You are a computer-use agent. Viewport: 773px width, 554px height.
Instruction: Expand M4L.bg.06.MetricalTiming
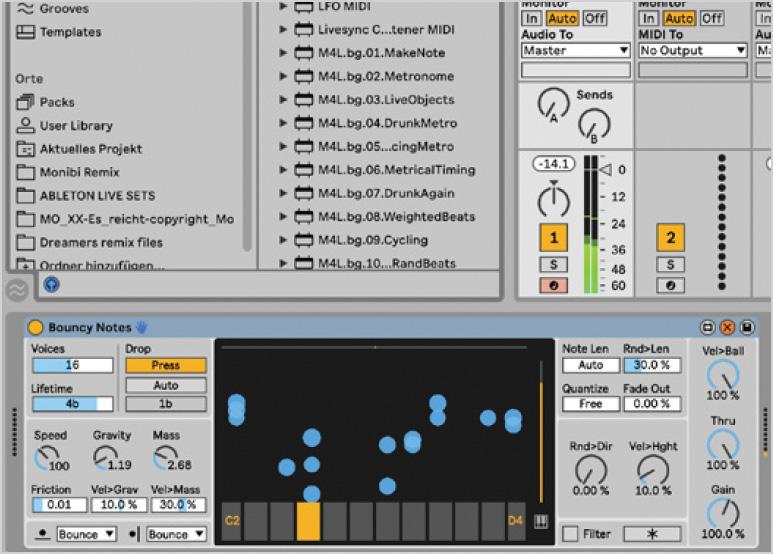(x=283, y=170)
